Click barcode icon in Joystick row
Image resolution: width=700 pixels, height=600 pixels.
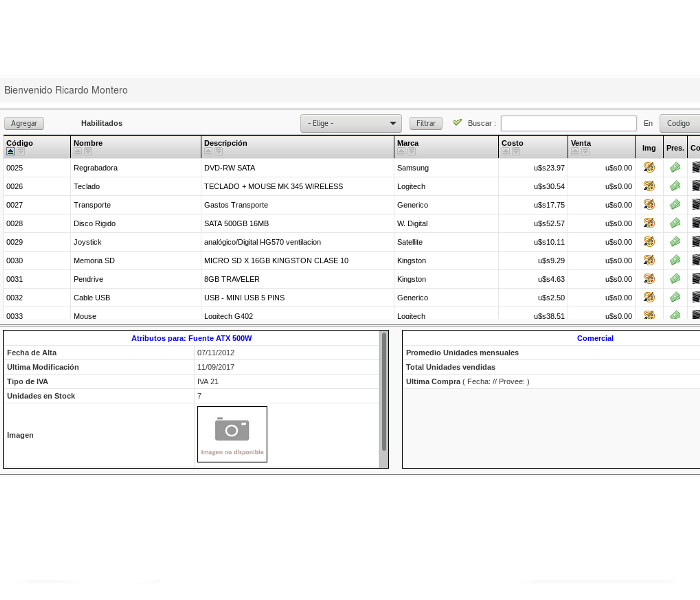[696, 242]
